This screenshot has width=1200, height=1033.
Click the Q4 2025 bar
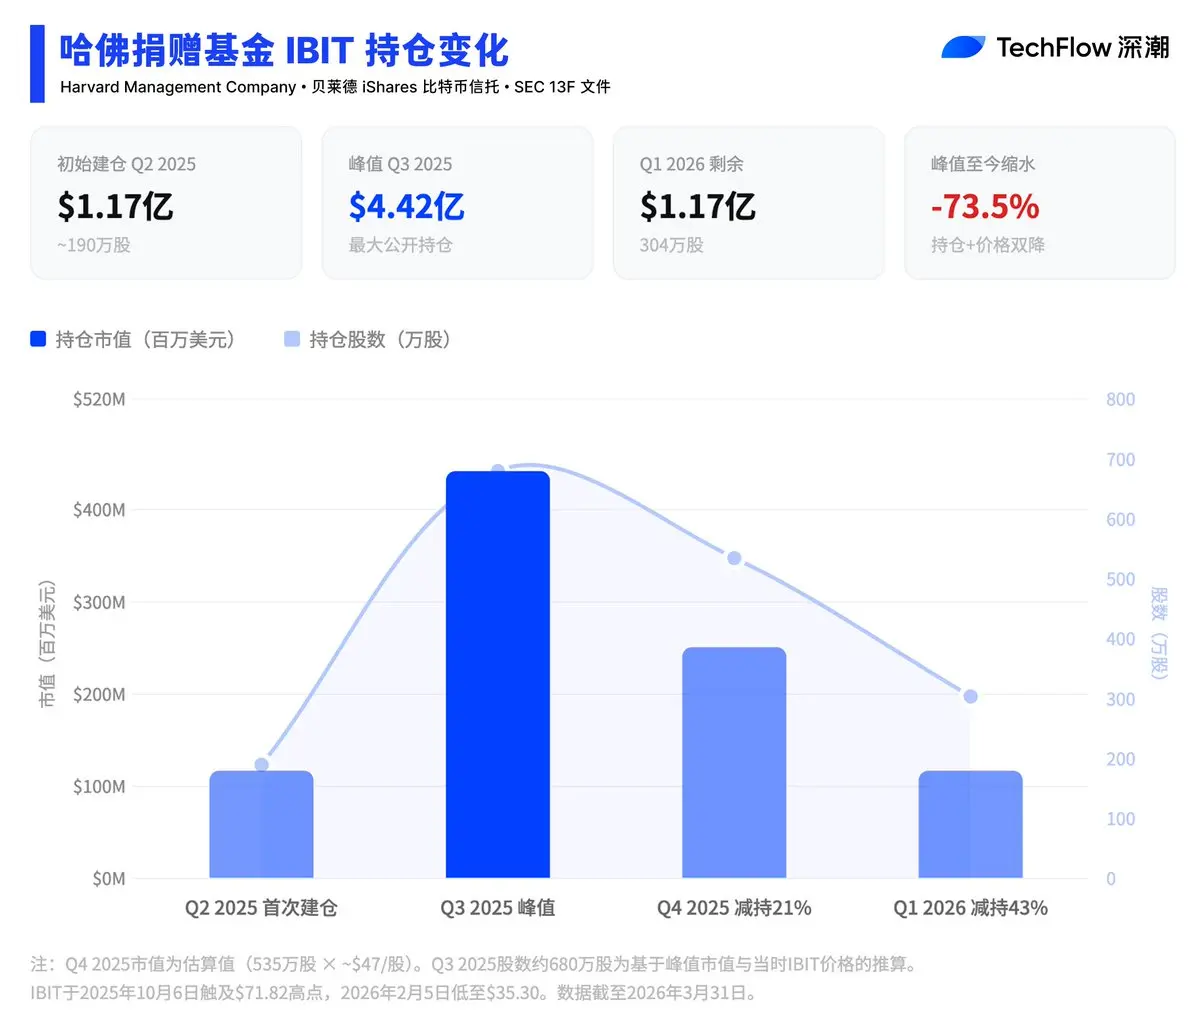click(x=734, y=763)
